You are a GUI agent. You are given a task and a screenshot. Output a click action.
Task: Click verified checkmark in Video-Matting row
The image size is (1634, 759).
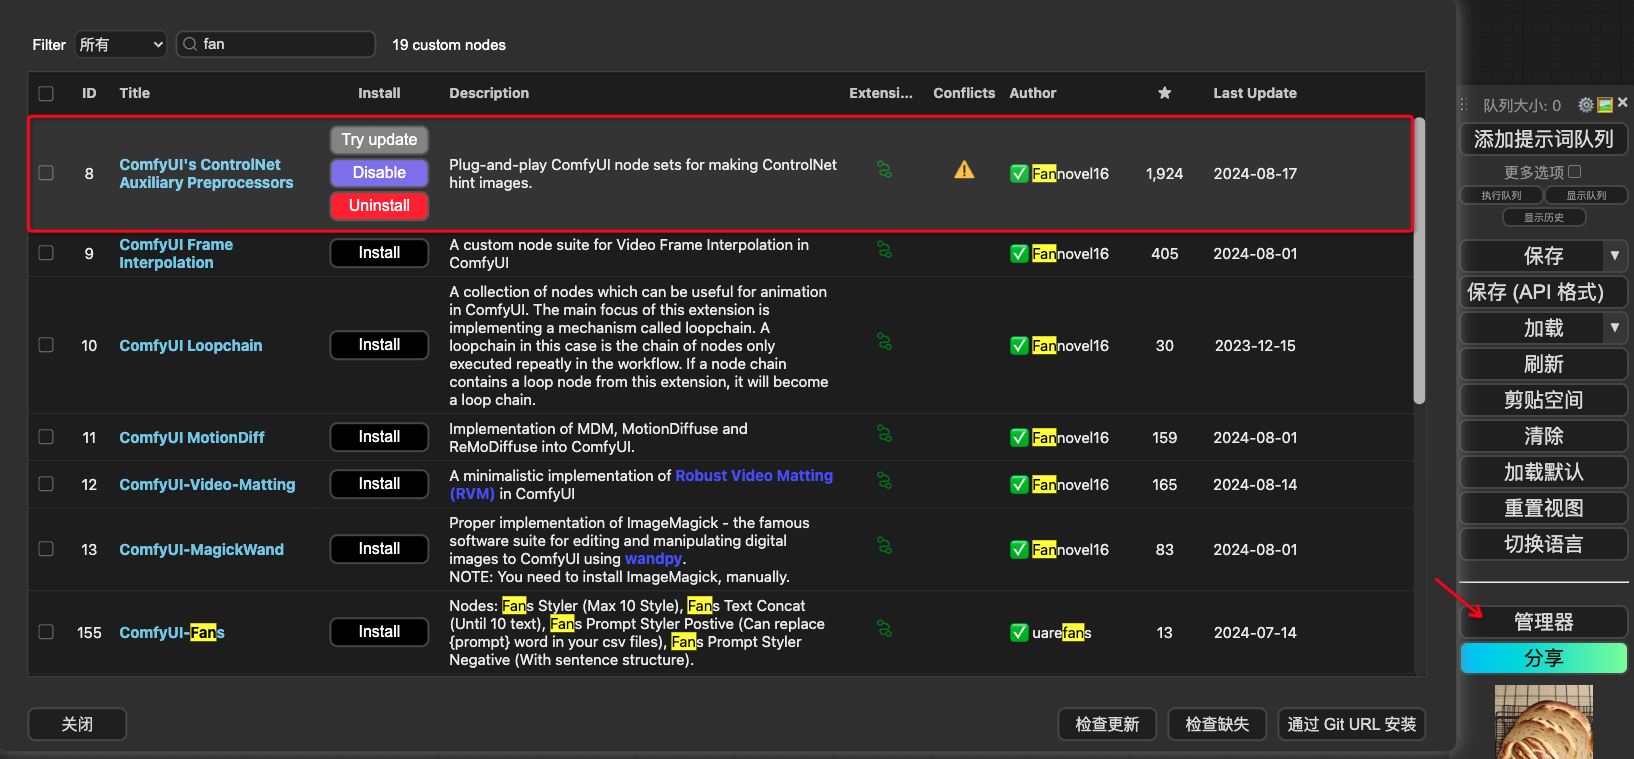tap(1019, 484)
